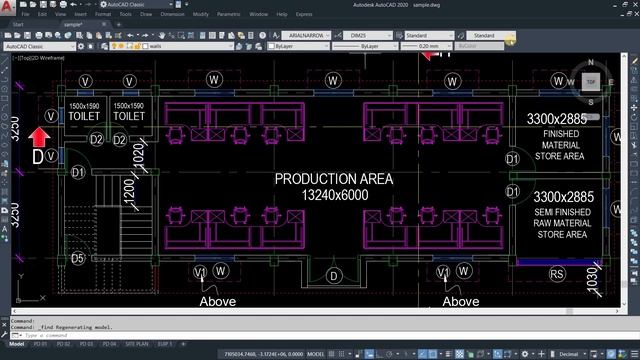Add new drawing tab with plus button
The image size is (640, 360).
(x=119, y=24)
